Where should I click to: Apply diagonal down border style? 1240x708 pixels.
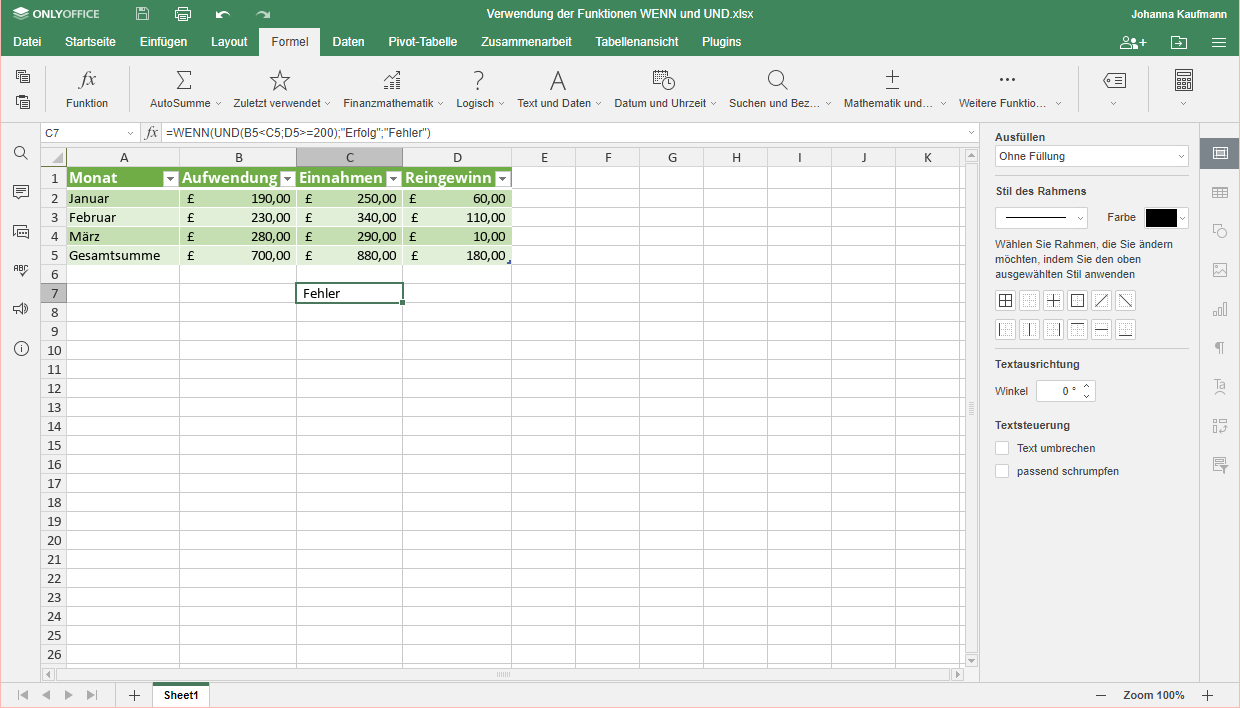(x=1126, y=300)
